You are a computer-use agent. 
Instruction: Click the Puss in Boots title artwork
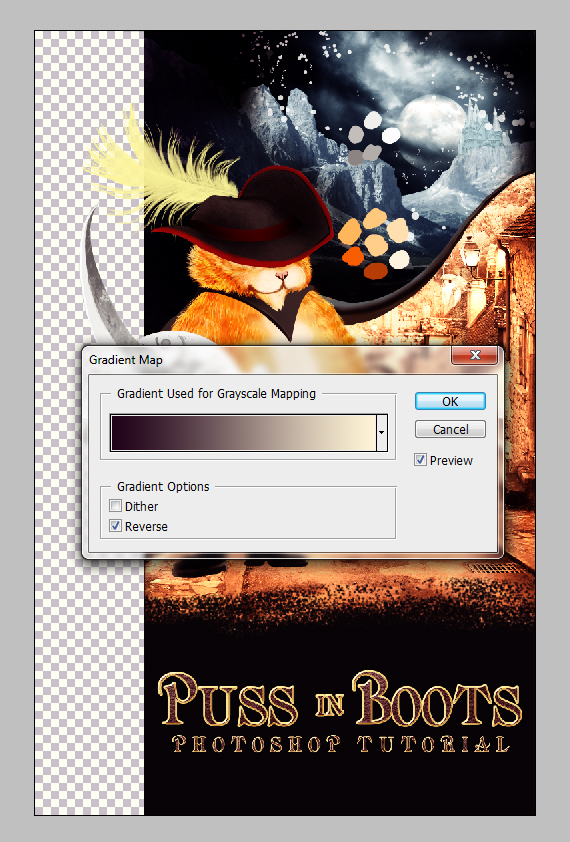(340, 699)
